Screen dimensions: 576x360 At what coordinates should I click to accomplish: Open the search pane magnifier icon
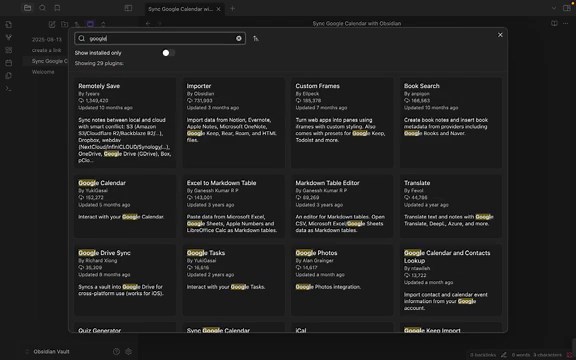[42, 8]
